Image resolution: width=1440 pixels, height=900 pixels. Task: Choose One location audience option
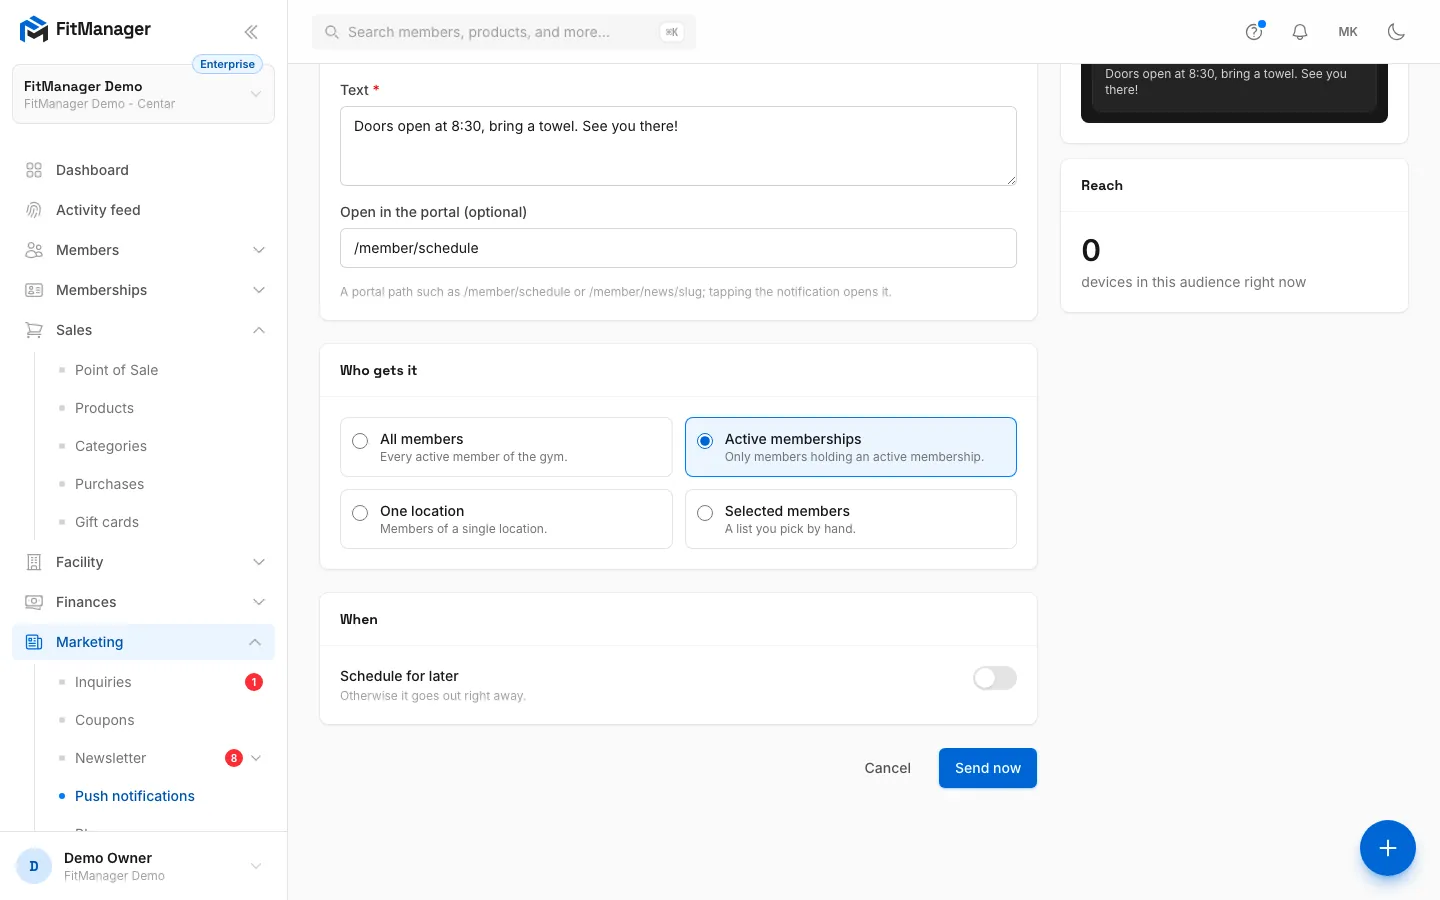pyautogui.click(x=506, y=519)
